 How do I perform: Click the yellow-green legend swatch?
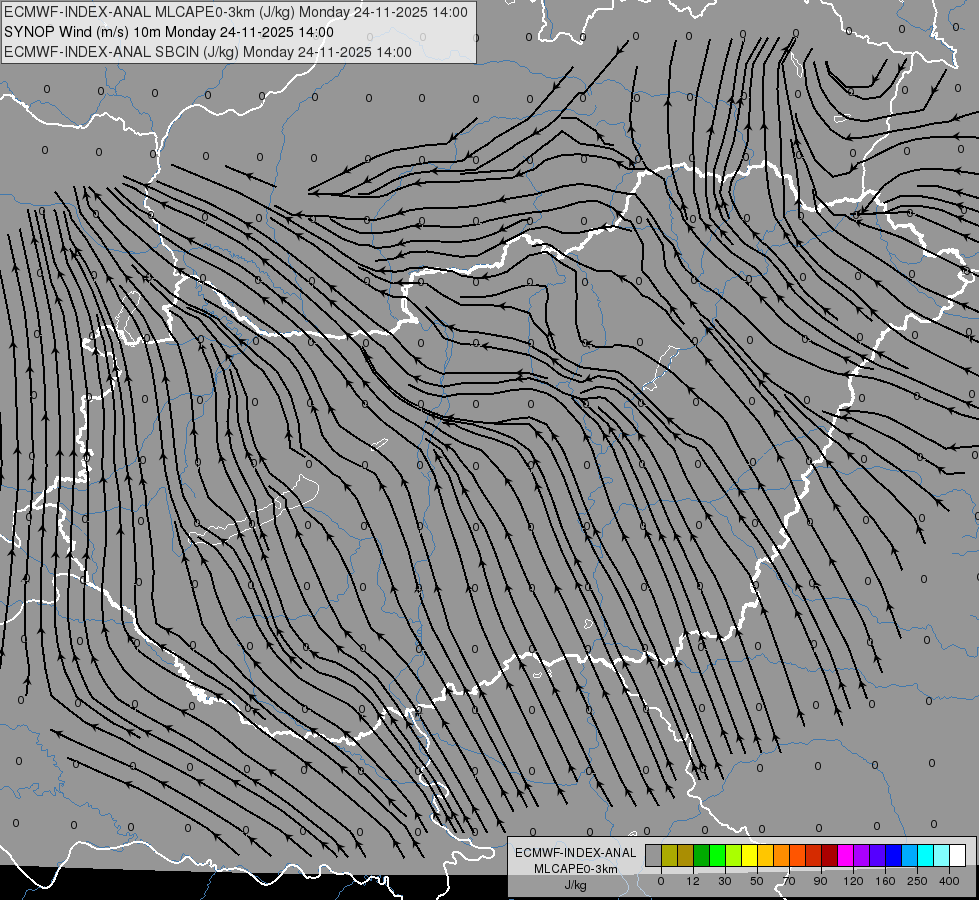[734, 856]
